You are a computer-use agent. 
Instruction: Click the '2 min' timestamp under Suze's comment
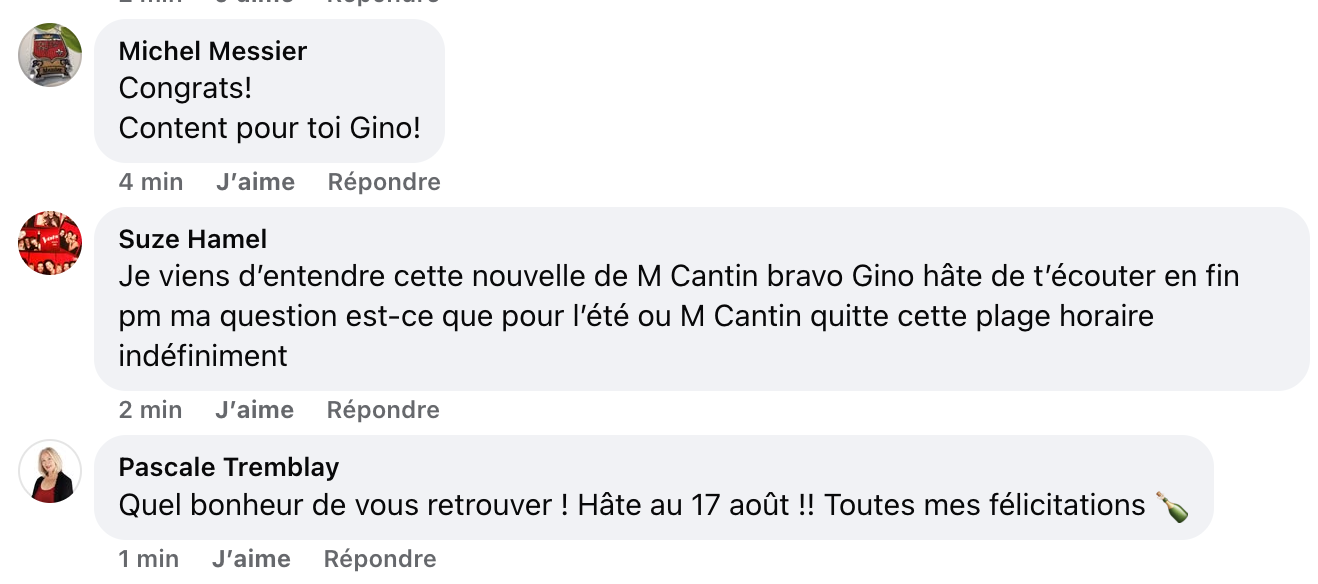150,410
